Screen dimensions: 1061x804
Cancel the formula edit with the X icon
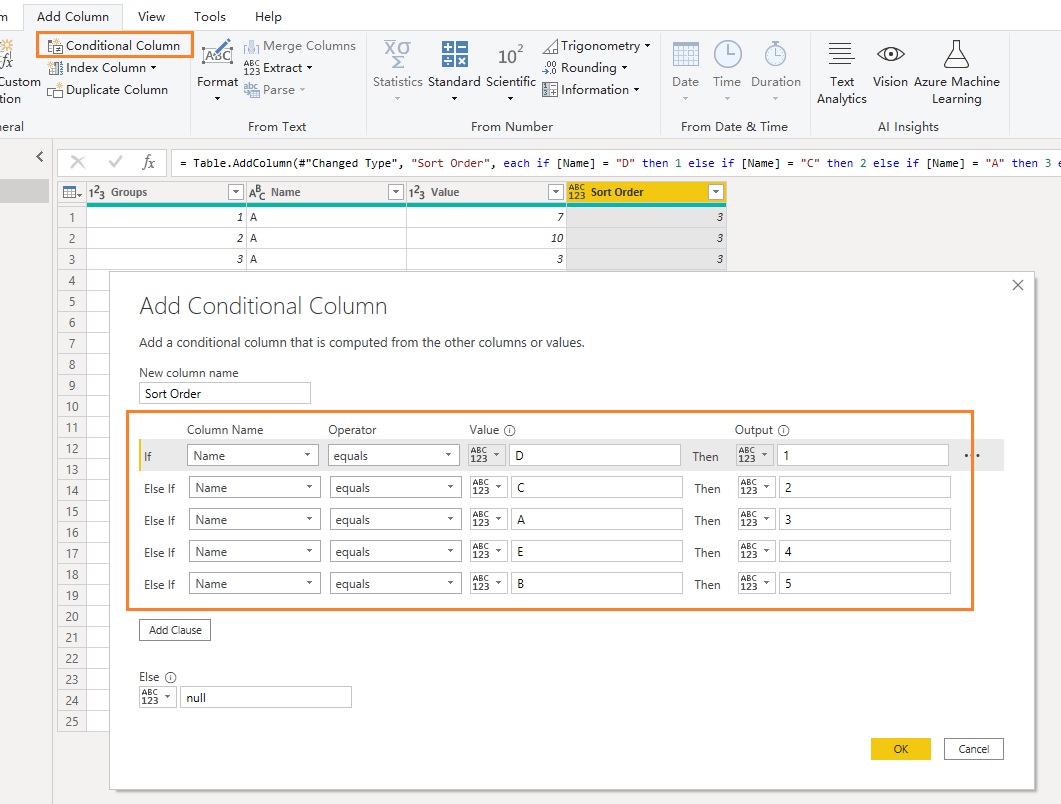tap(78, 162)
